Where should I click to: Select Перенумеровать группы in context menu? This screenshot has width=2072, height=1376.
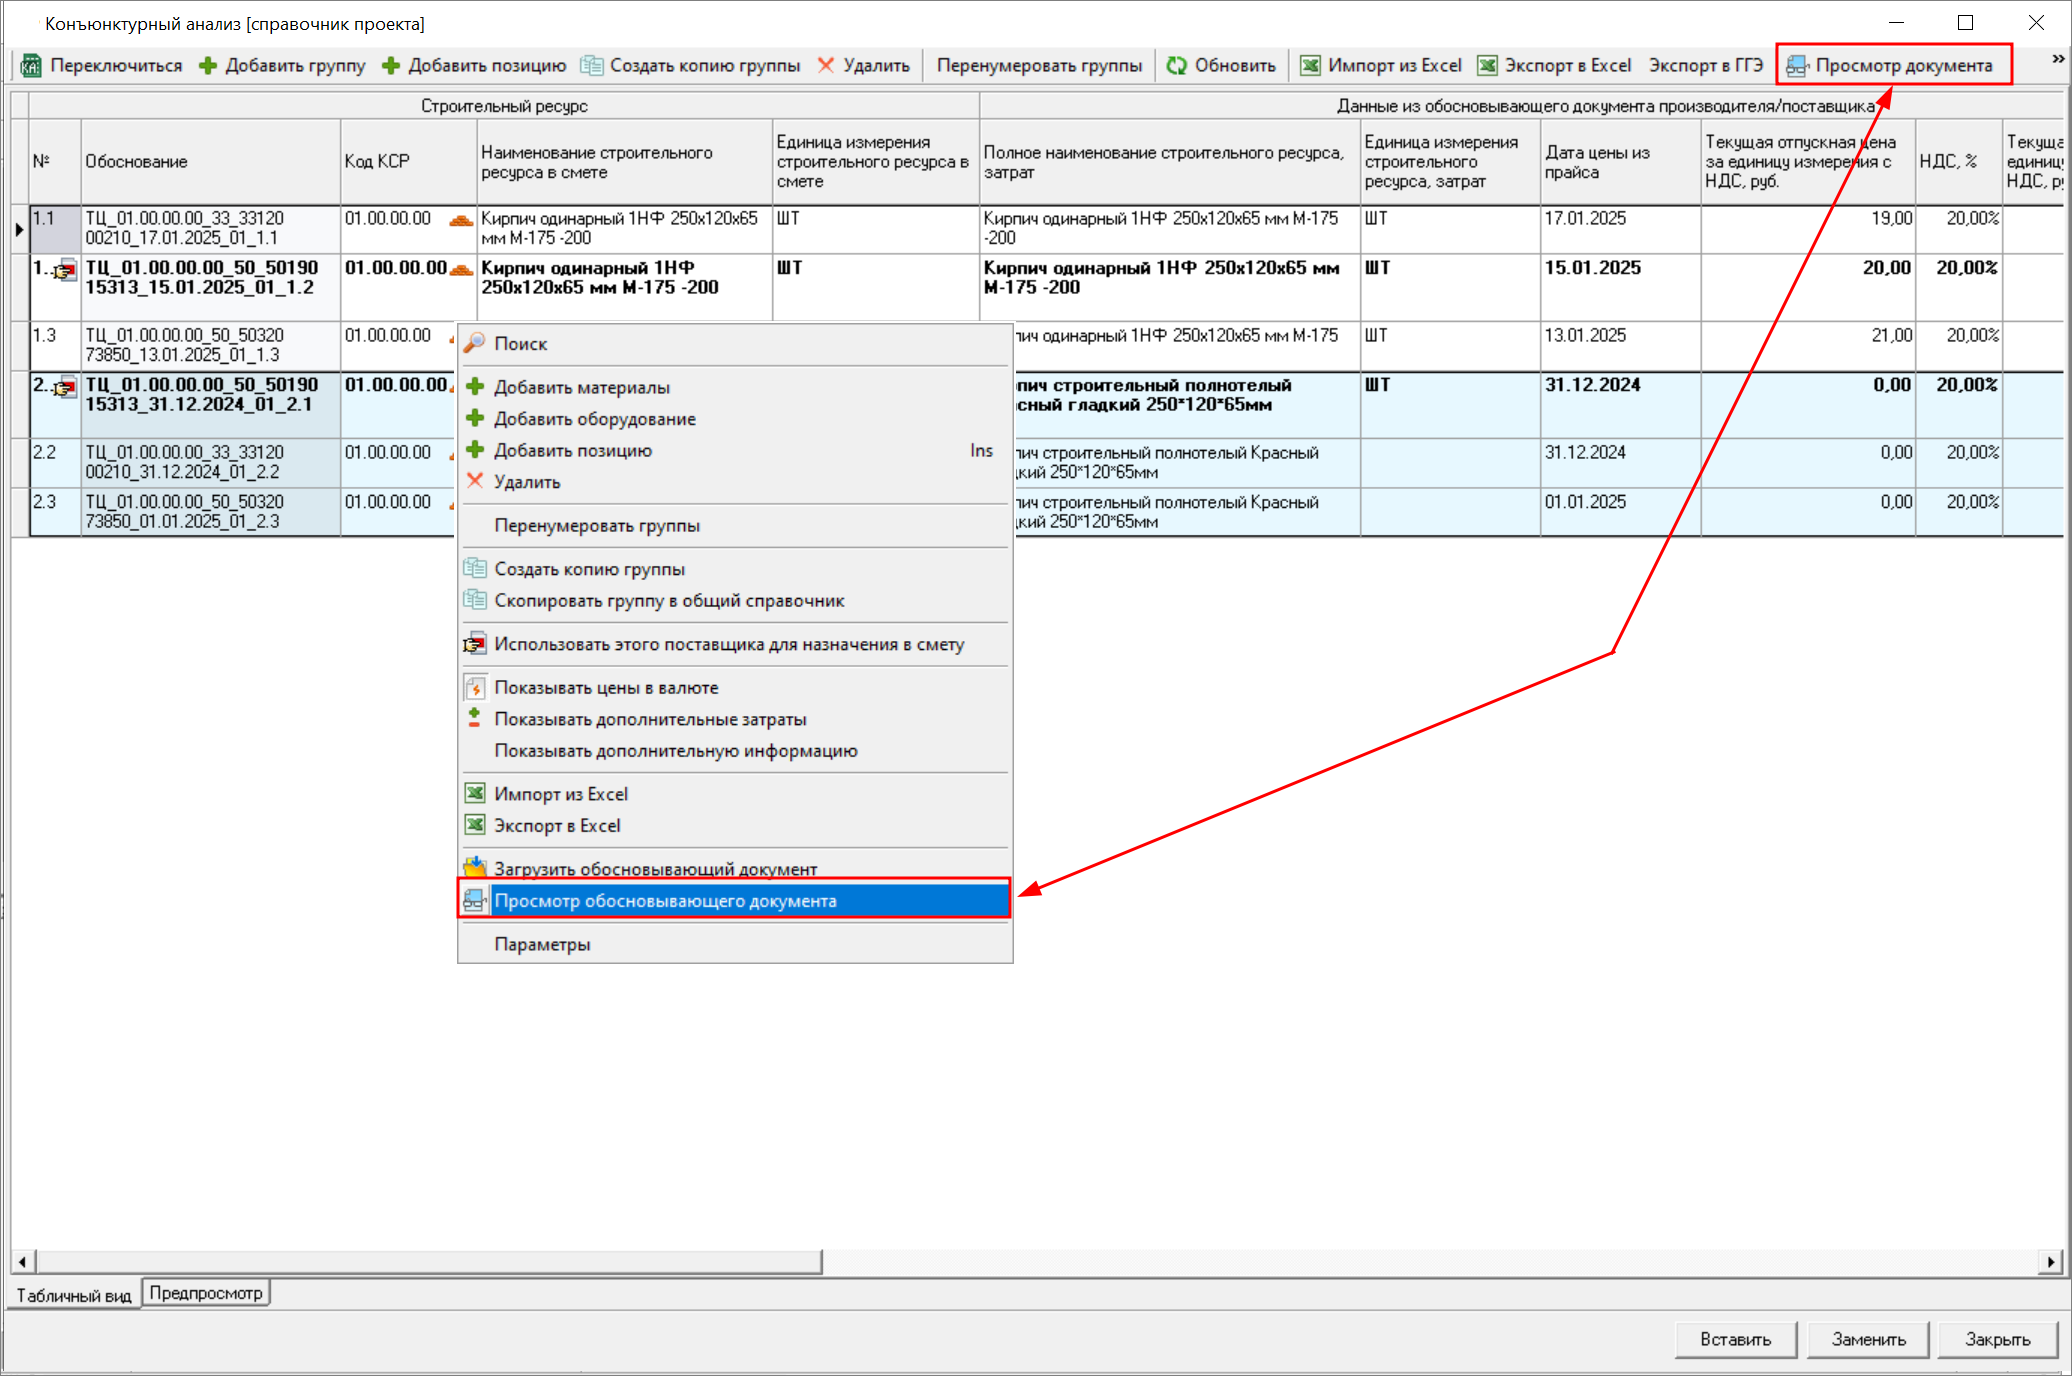[x=734, y=526]
